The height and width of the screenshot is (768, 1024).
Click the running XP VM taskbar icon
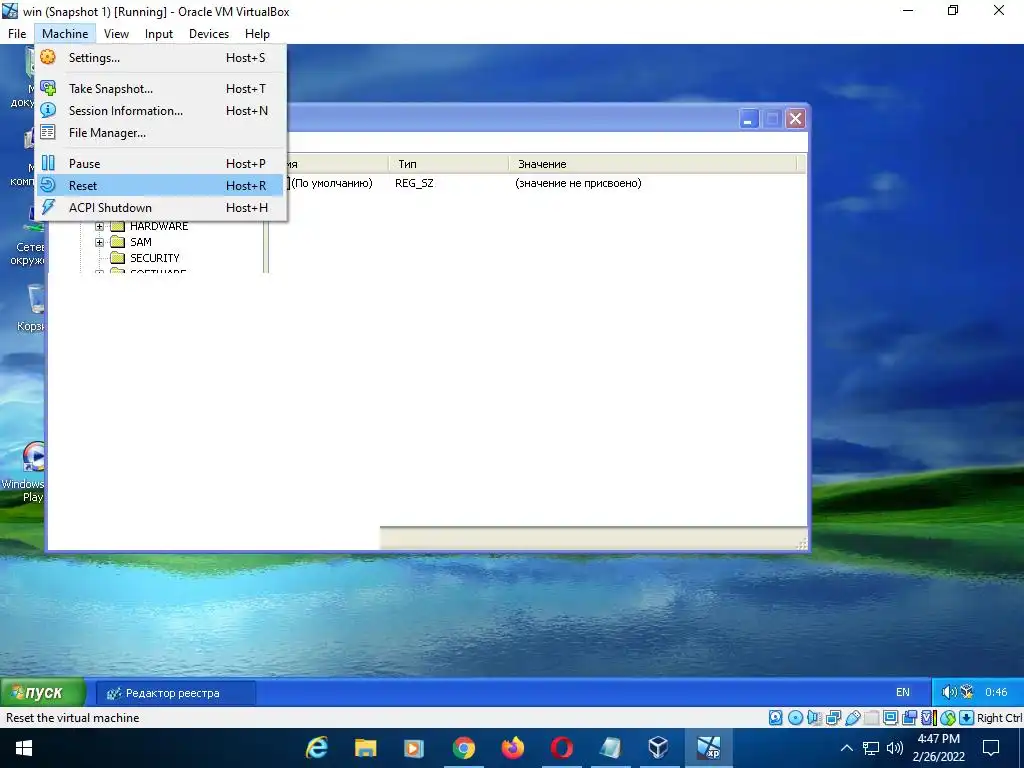709,748
